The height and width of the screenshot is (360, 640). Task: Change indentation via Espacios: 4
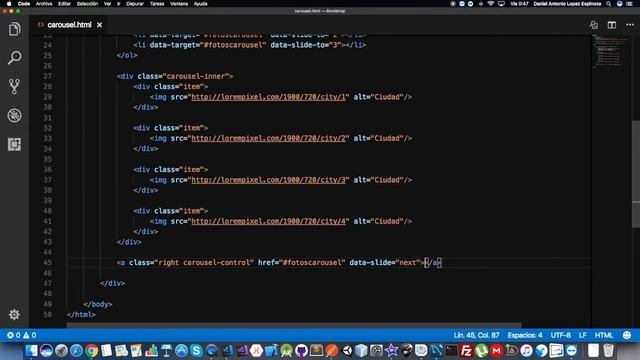tap(525, 335)
